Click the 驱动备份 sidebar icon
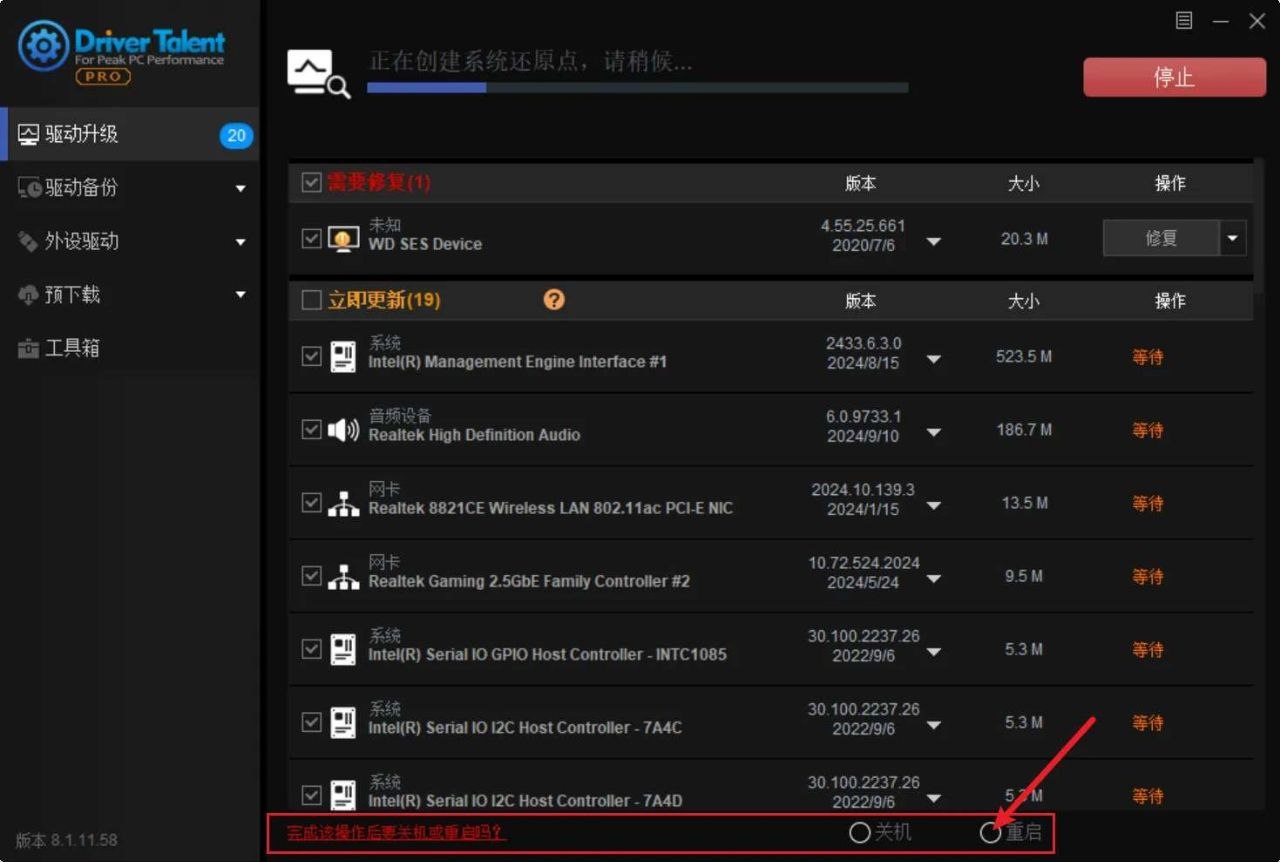The width and height of the screenshot is (1280, 862). (29, 188)
